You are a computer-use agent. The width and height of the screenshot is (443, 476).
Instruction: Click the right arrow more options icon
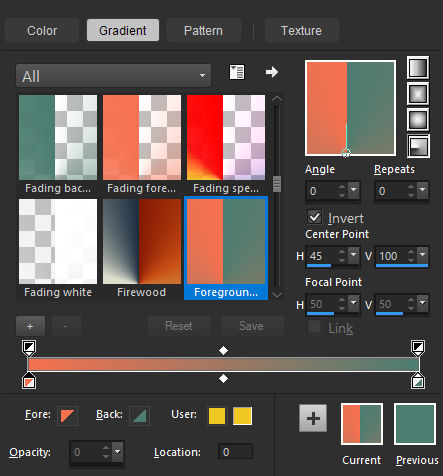[272, 72]
